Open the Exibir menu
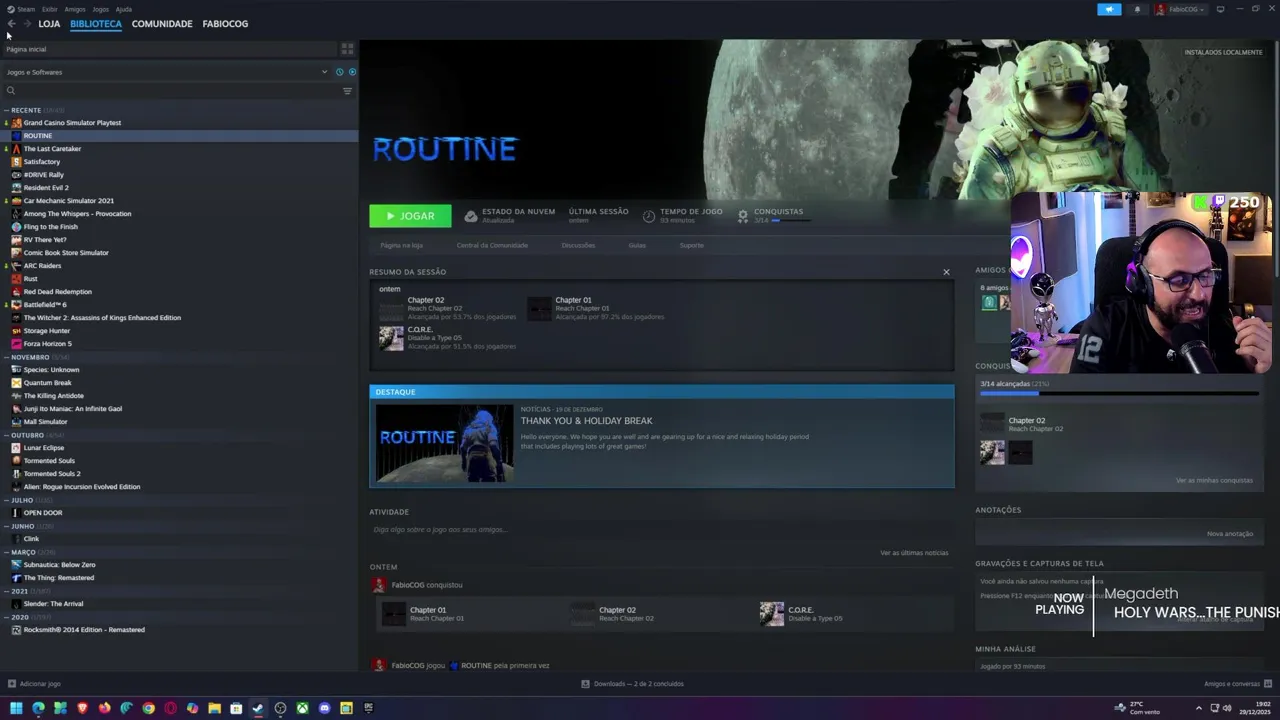This screenshot has height=720, width=1280. point(49,9)
